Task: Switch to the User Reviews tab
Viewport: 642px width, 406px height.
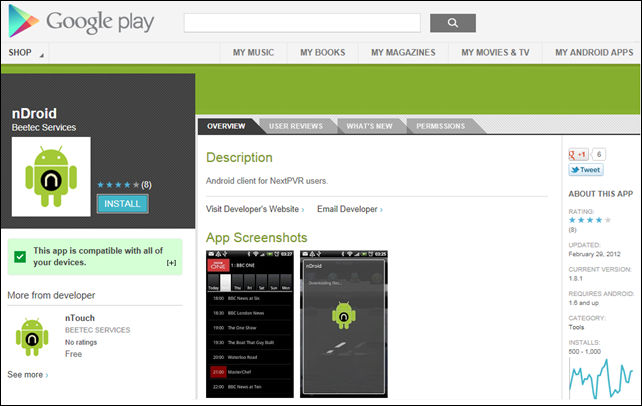Action: (x=296, y=126)
